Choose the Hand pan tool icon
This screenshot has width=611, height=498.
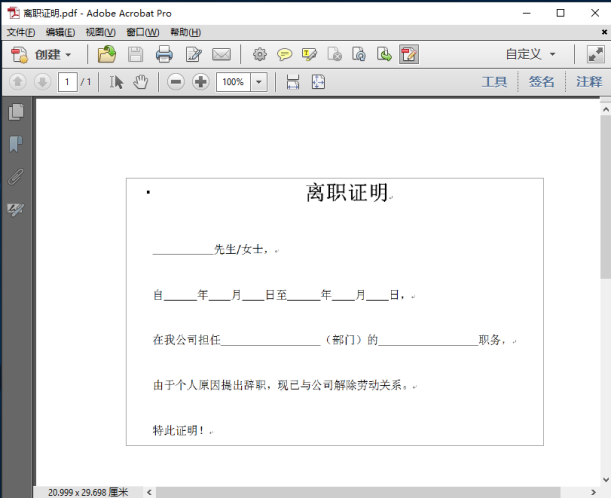click(x=141, y=82)
